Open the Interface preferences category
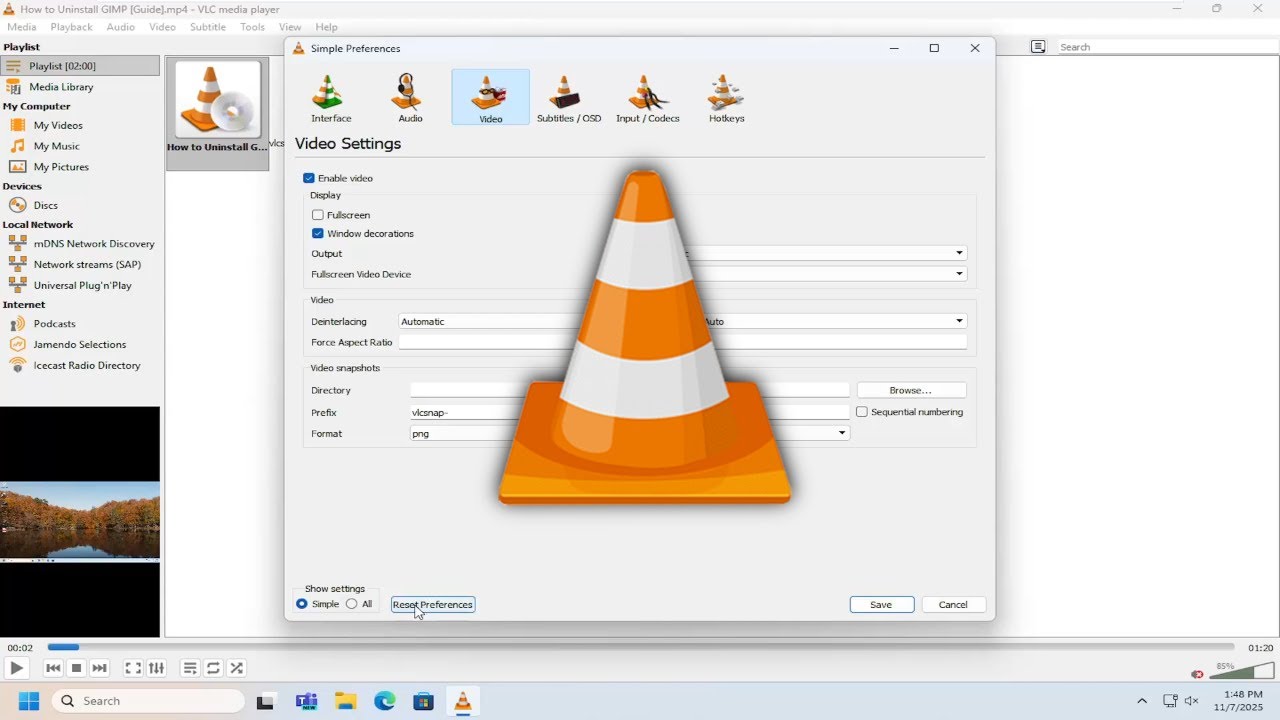Viewport: 1280px width, 720px height. coord(331,97)
